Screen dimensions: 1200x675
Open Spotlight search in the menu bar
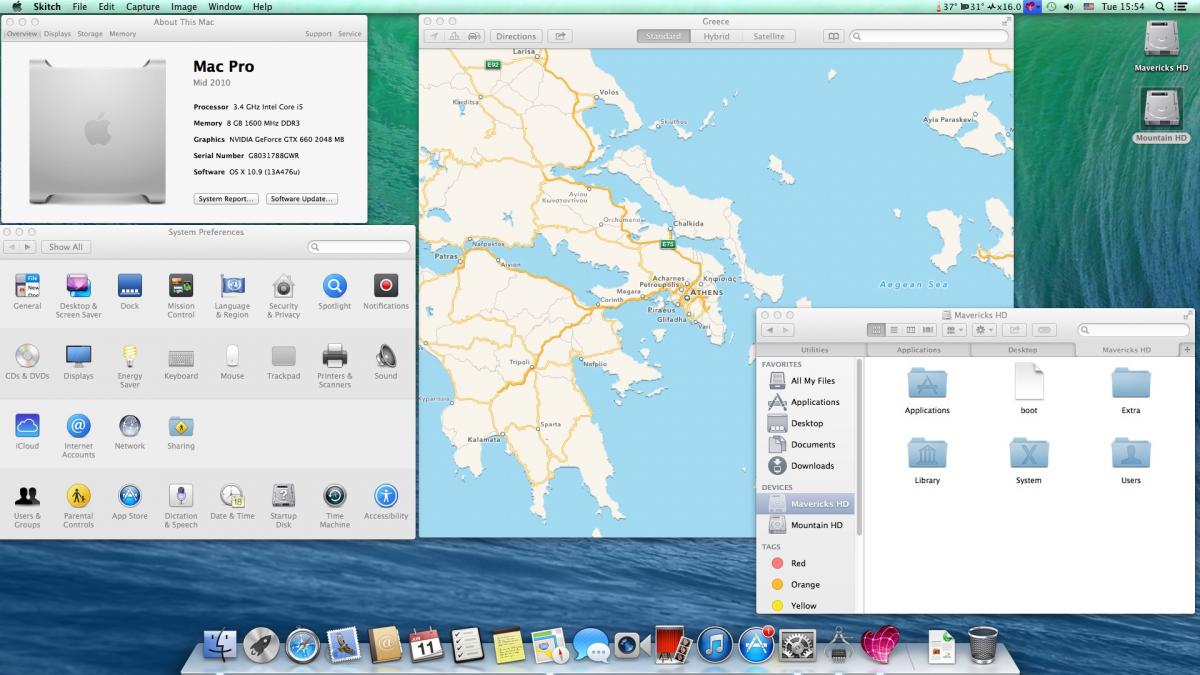pos(1160,7)
